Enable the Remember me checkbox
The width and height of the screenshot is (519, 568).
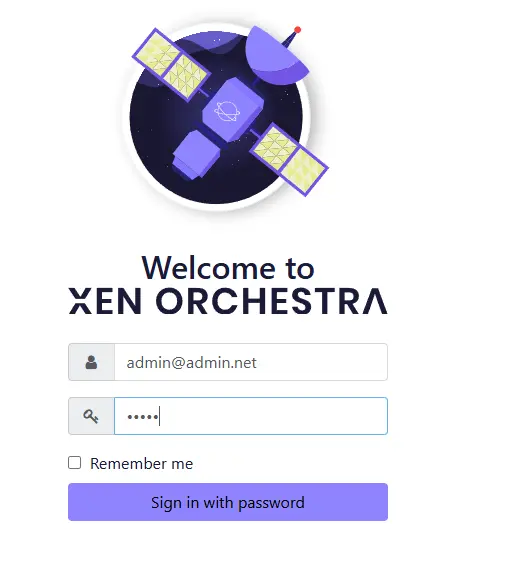75,463
